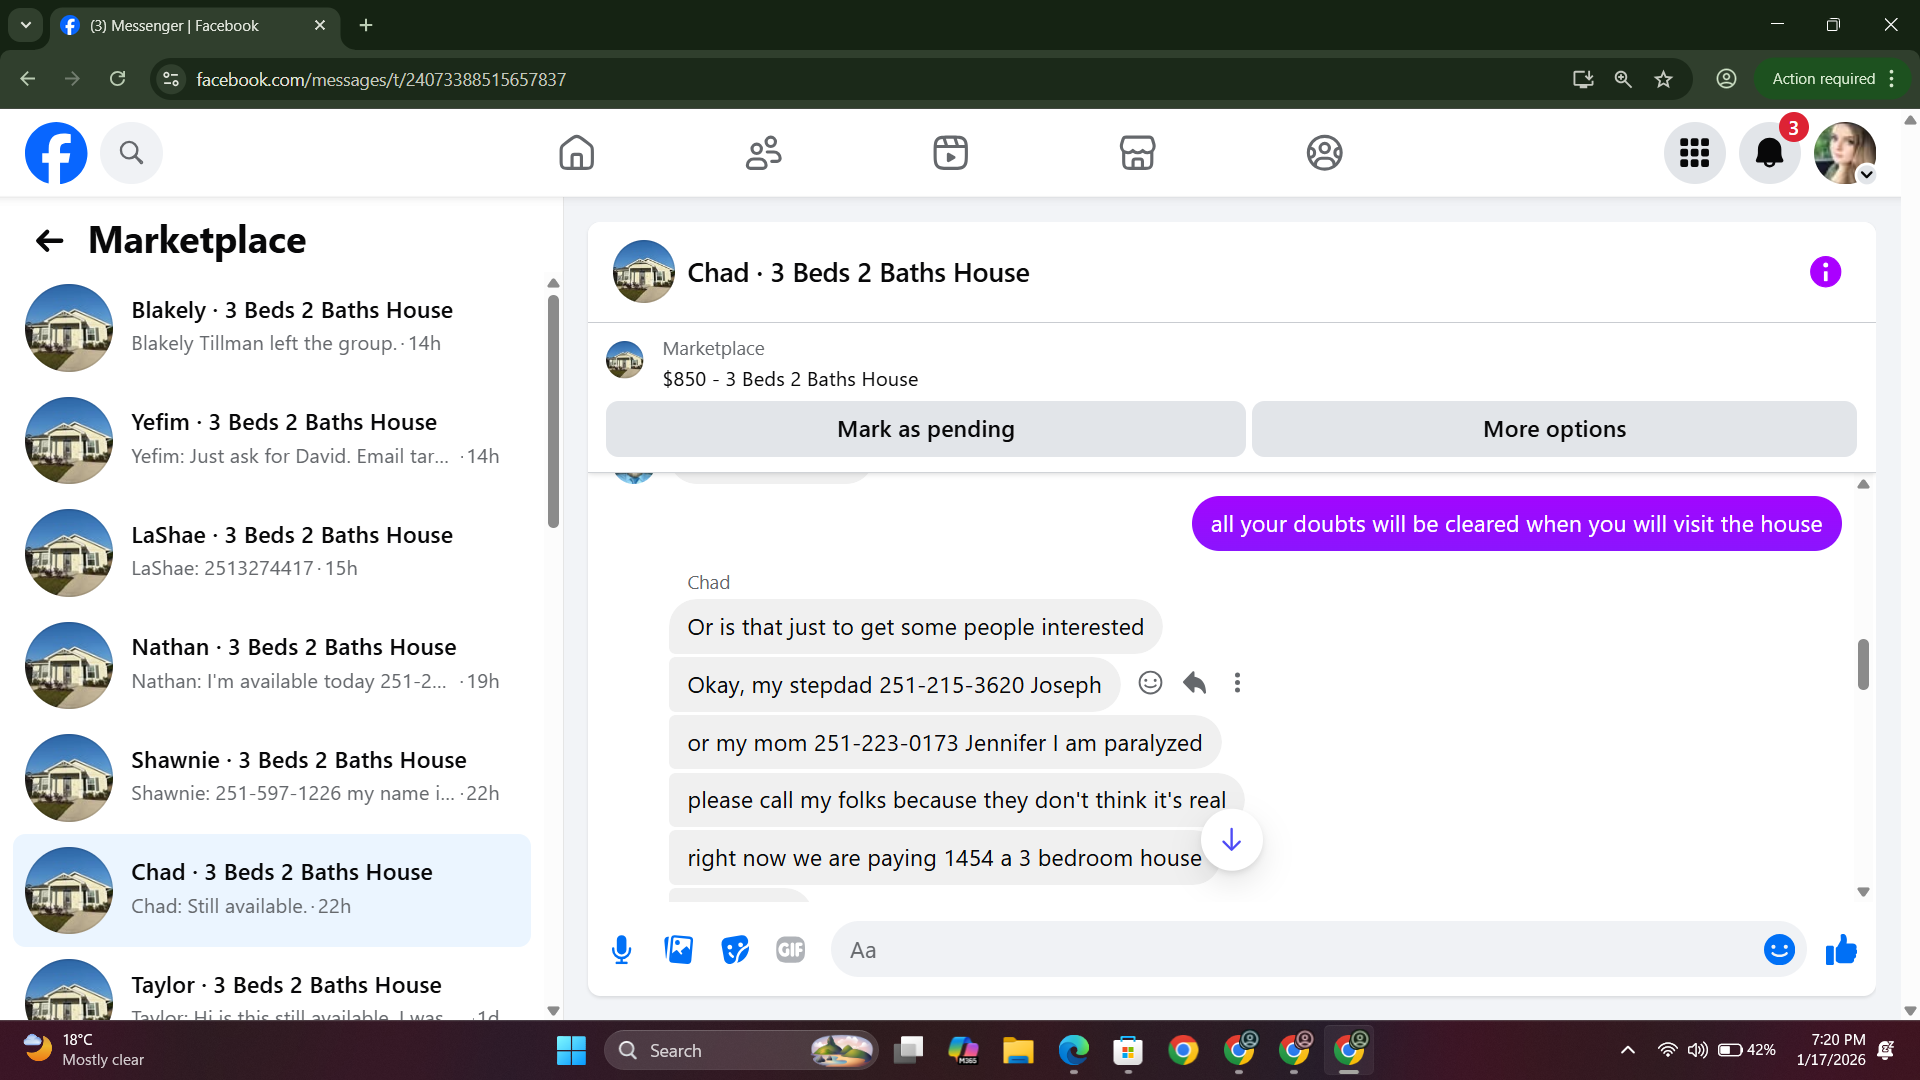Attach a photo using the image icon
This screenshot has height=1080, width=1920.
(x=678, y=950)
